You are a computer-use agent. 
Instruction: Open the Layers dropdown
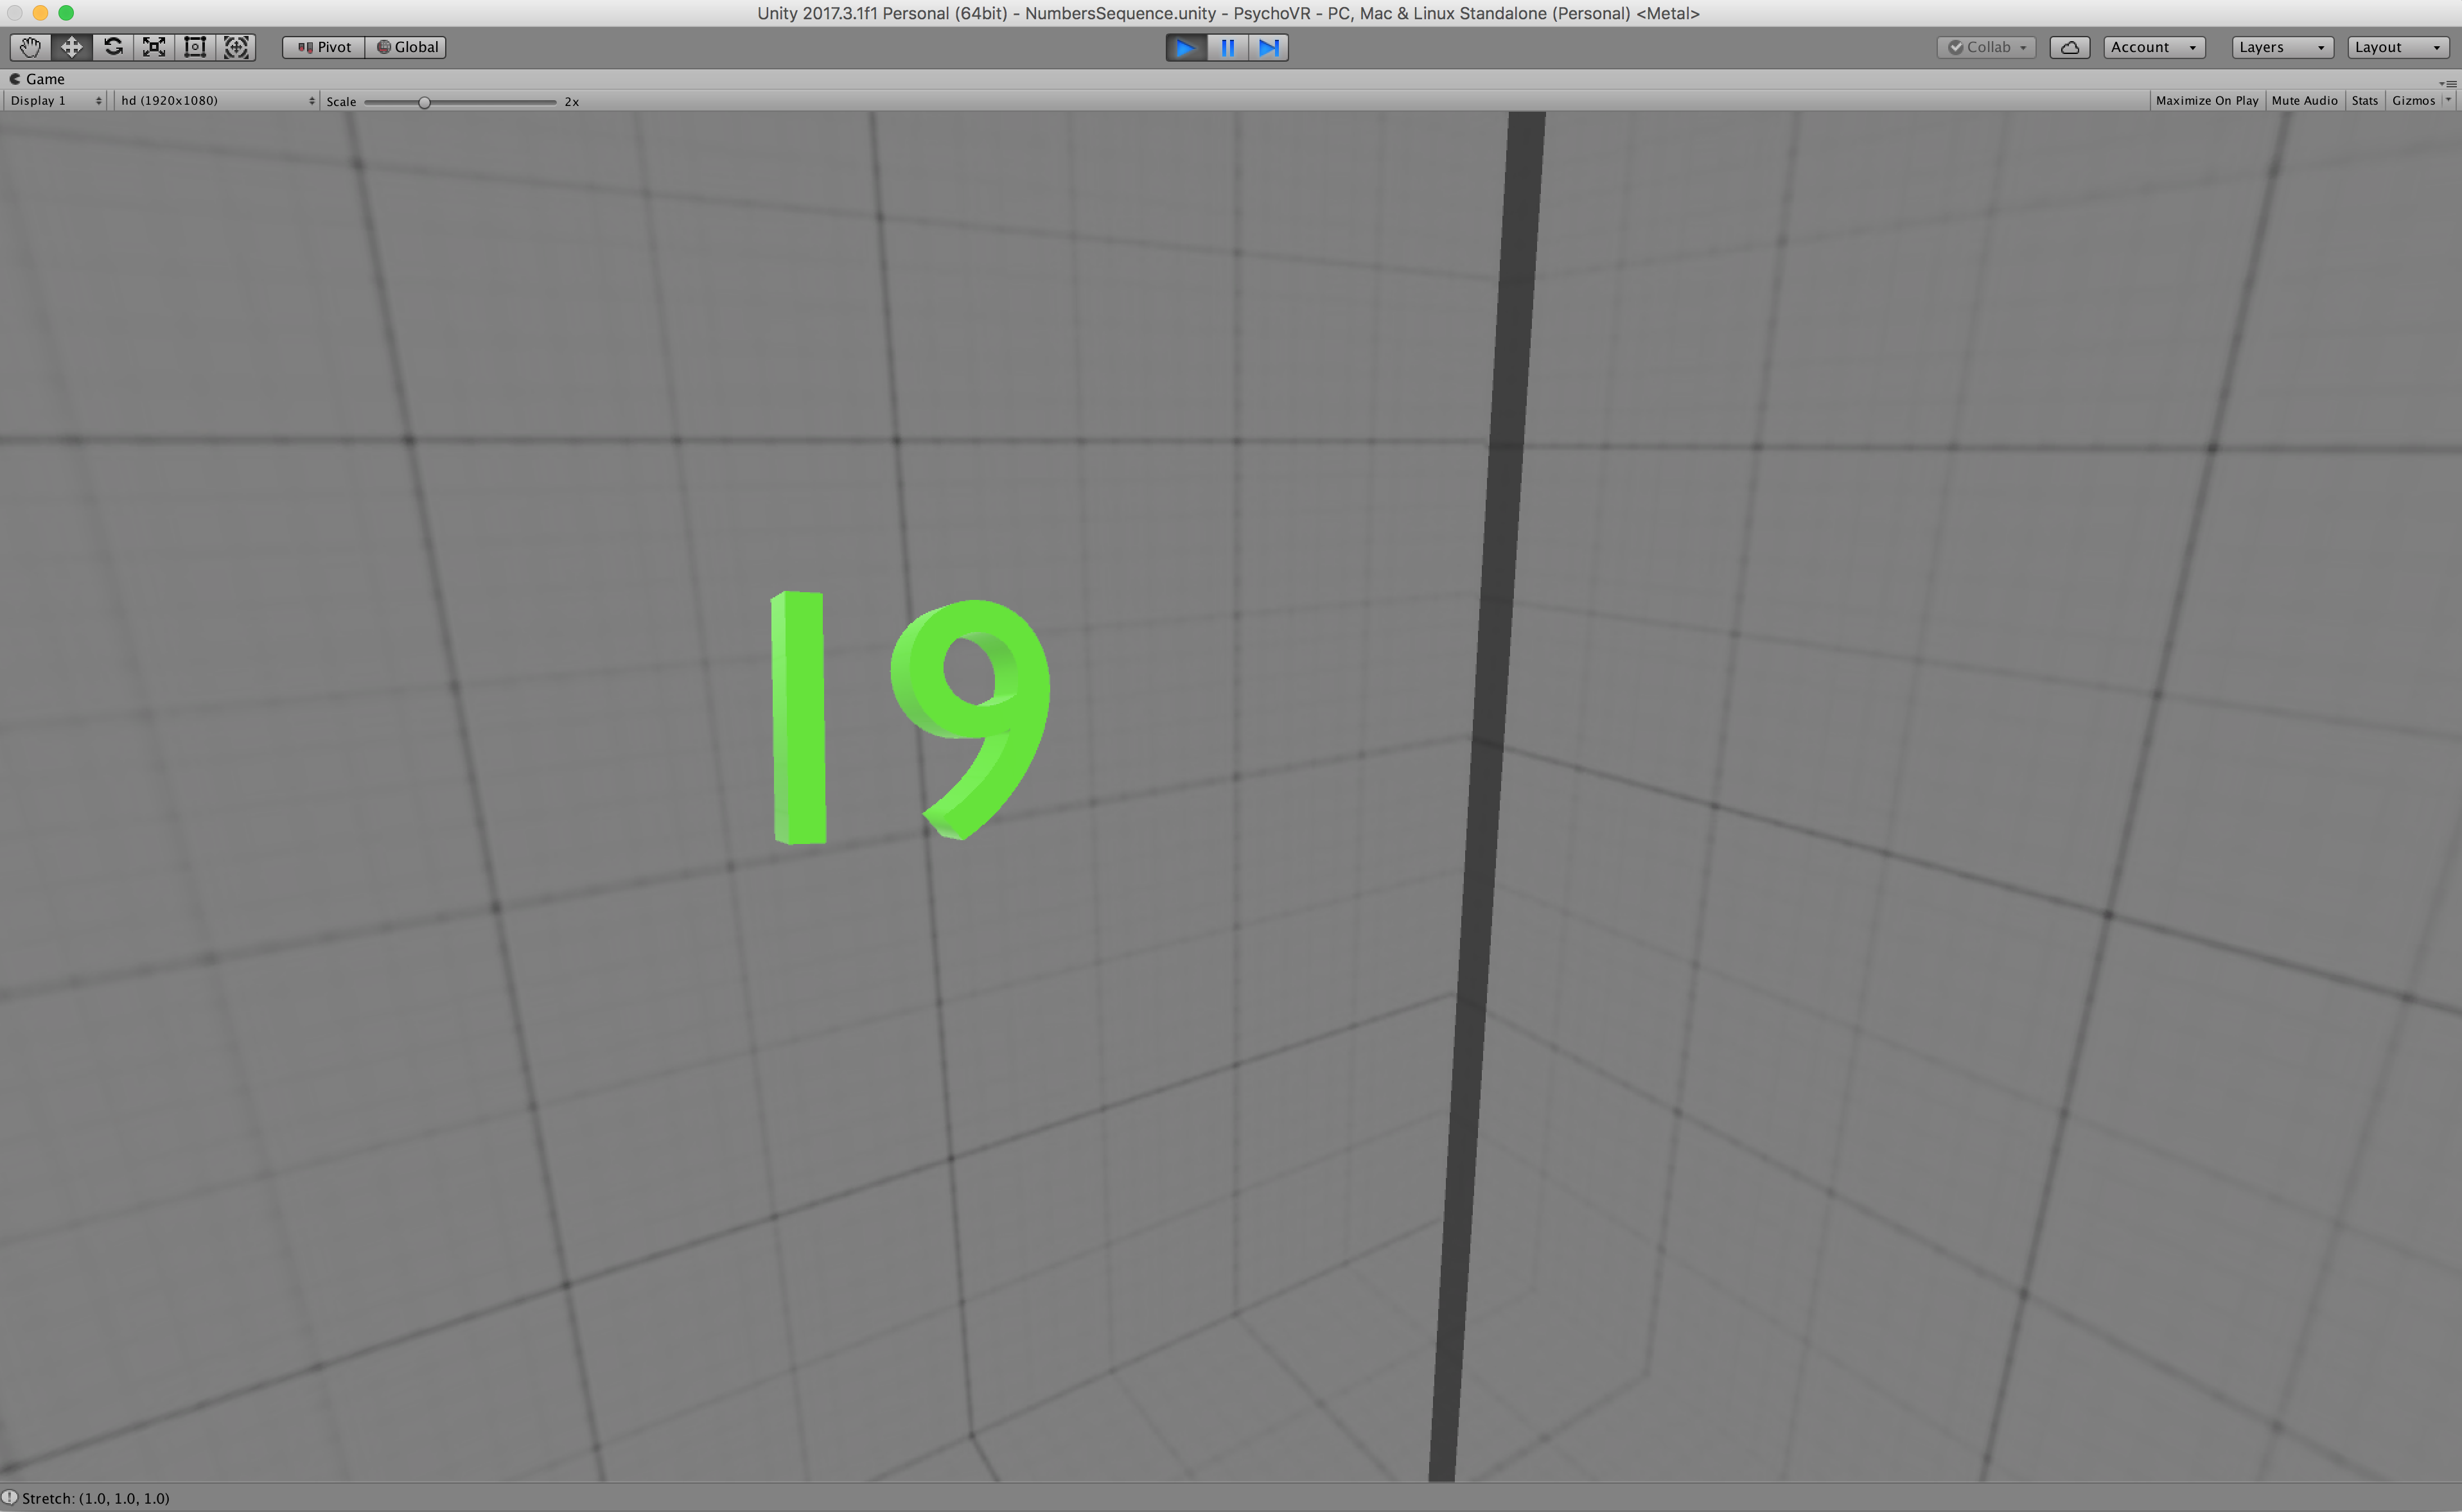tap(2282, 47)
